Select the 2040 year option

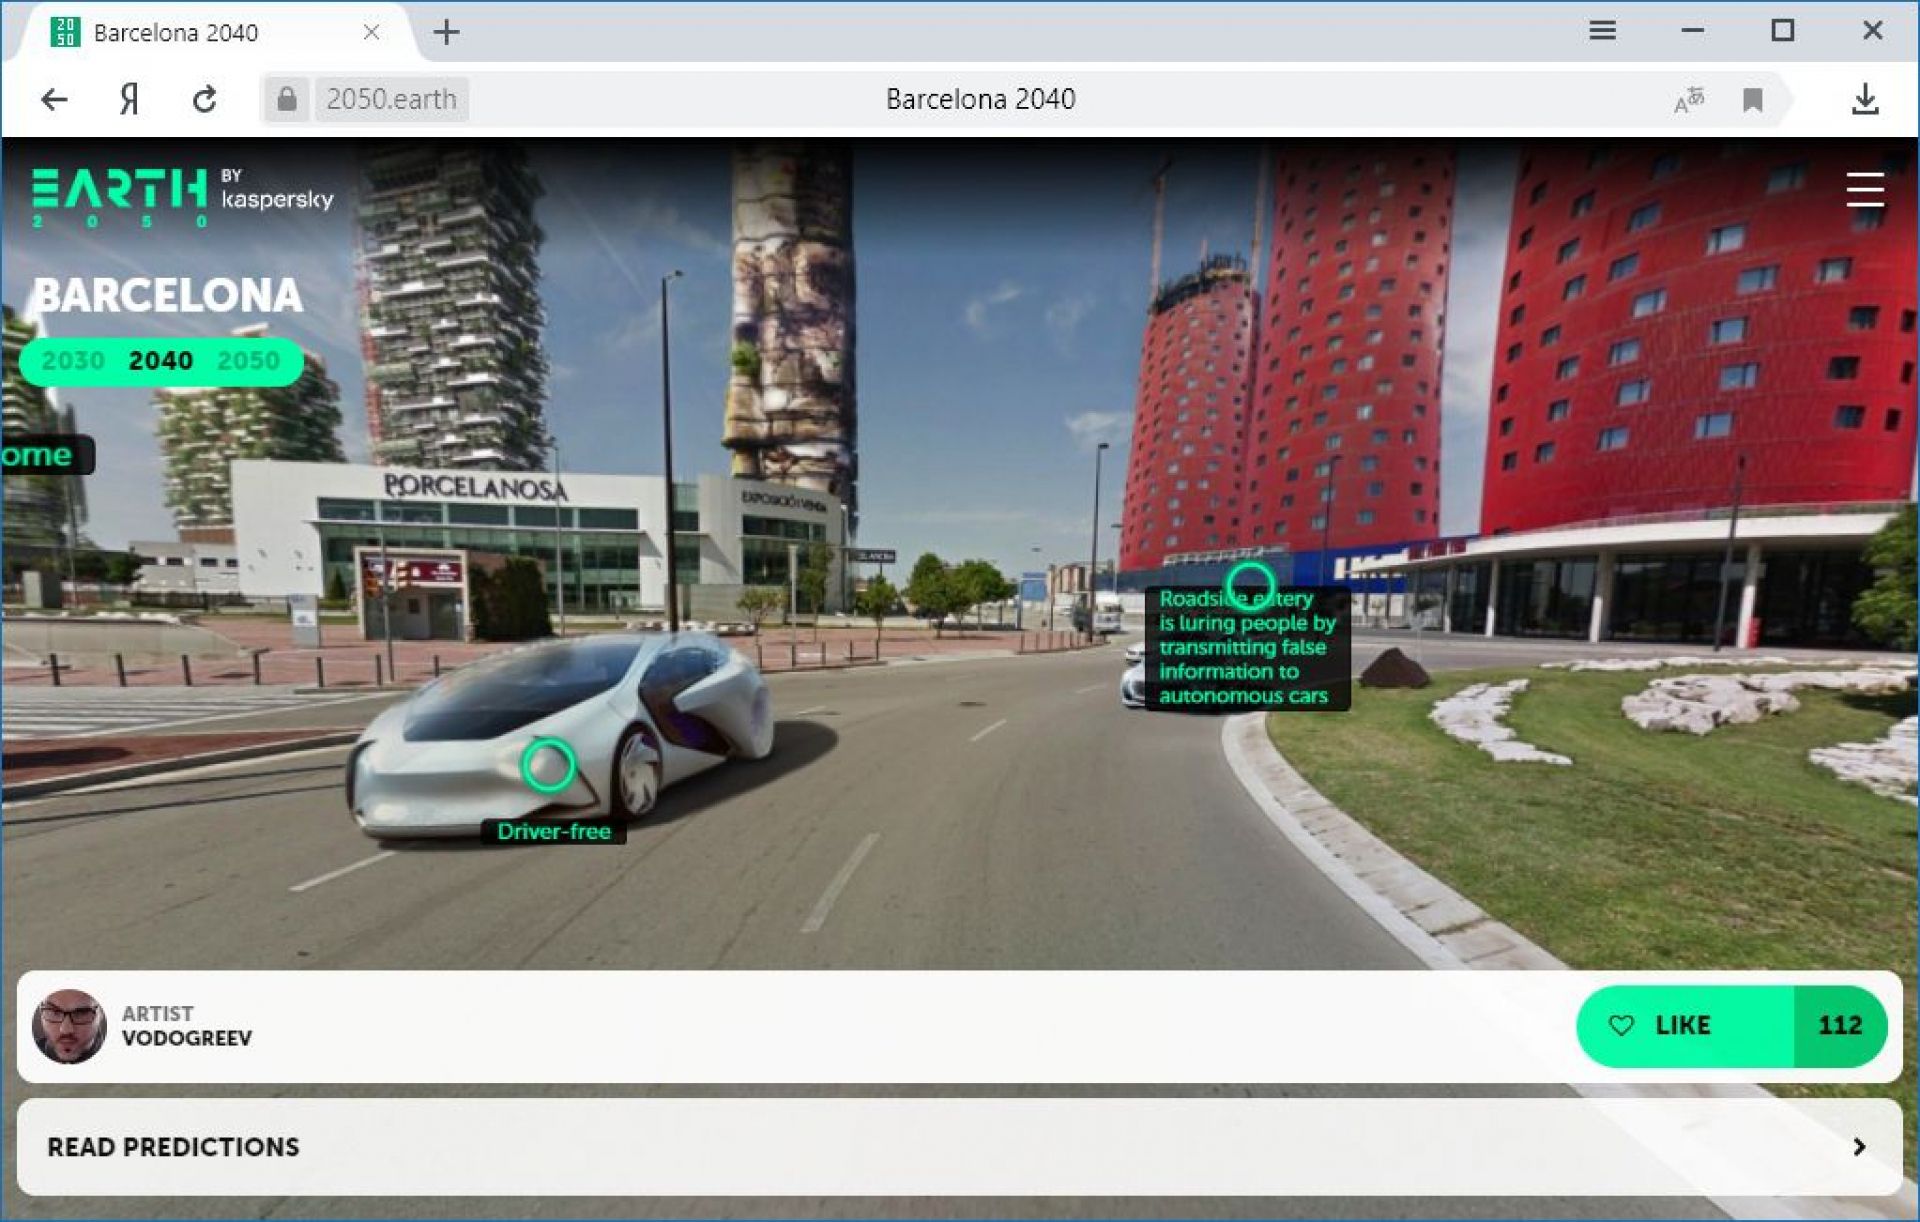coord(160,360)
